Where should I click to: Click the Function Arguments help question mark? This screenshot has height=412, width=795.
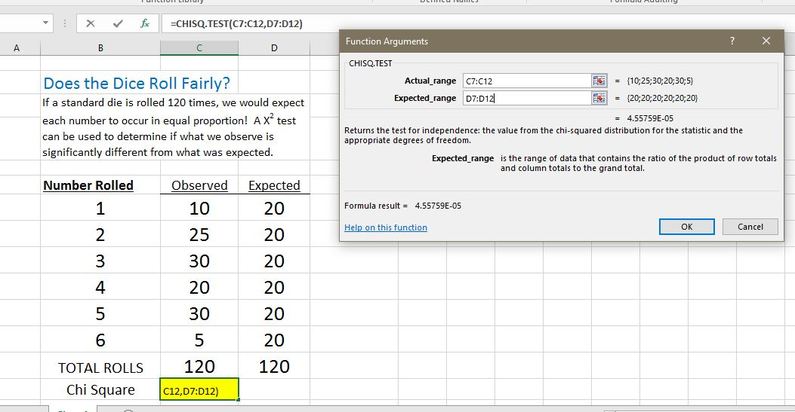(x=735, y=41)
